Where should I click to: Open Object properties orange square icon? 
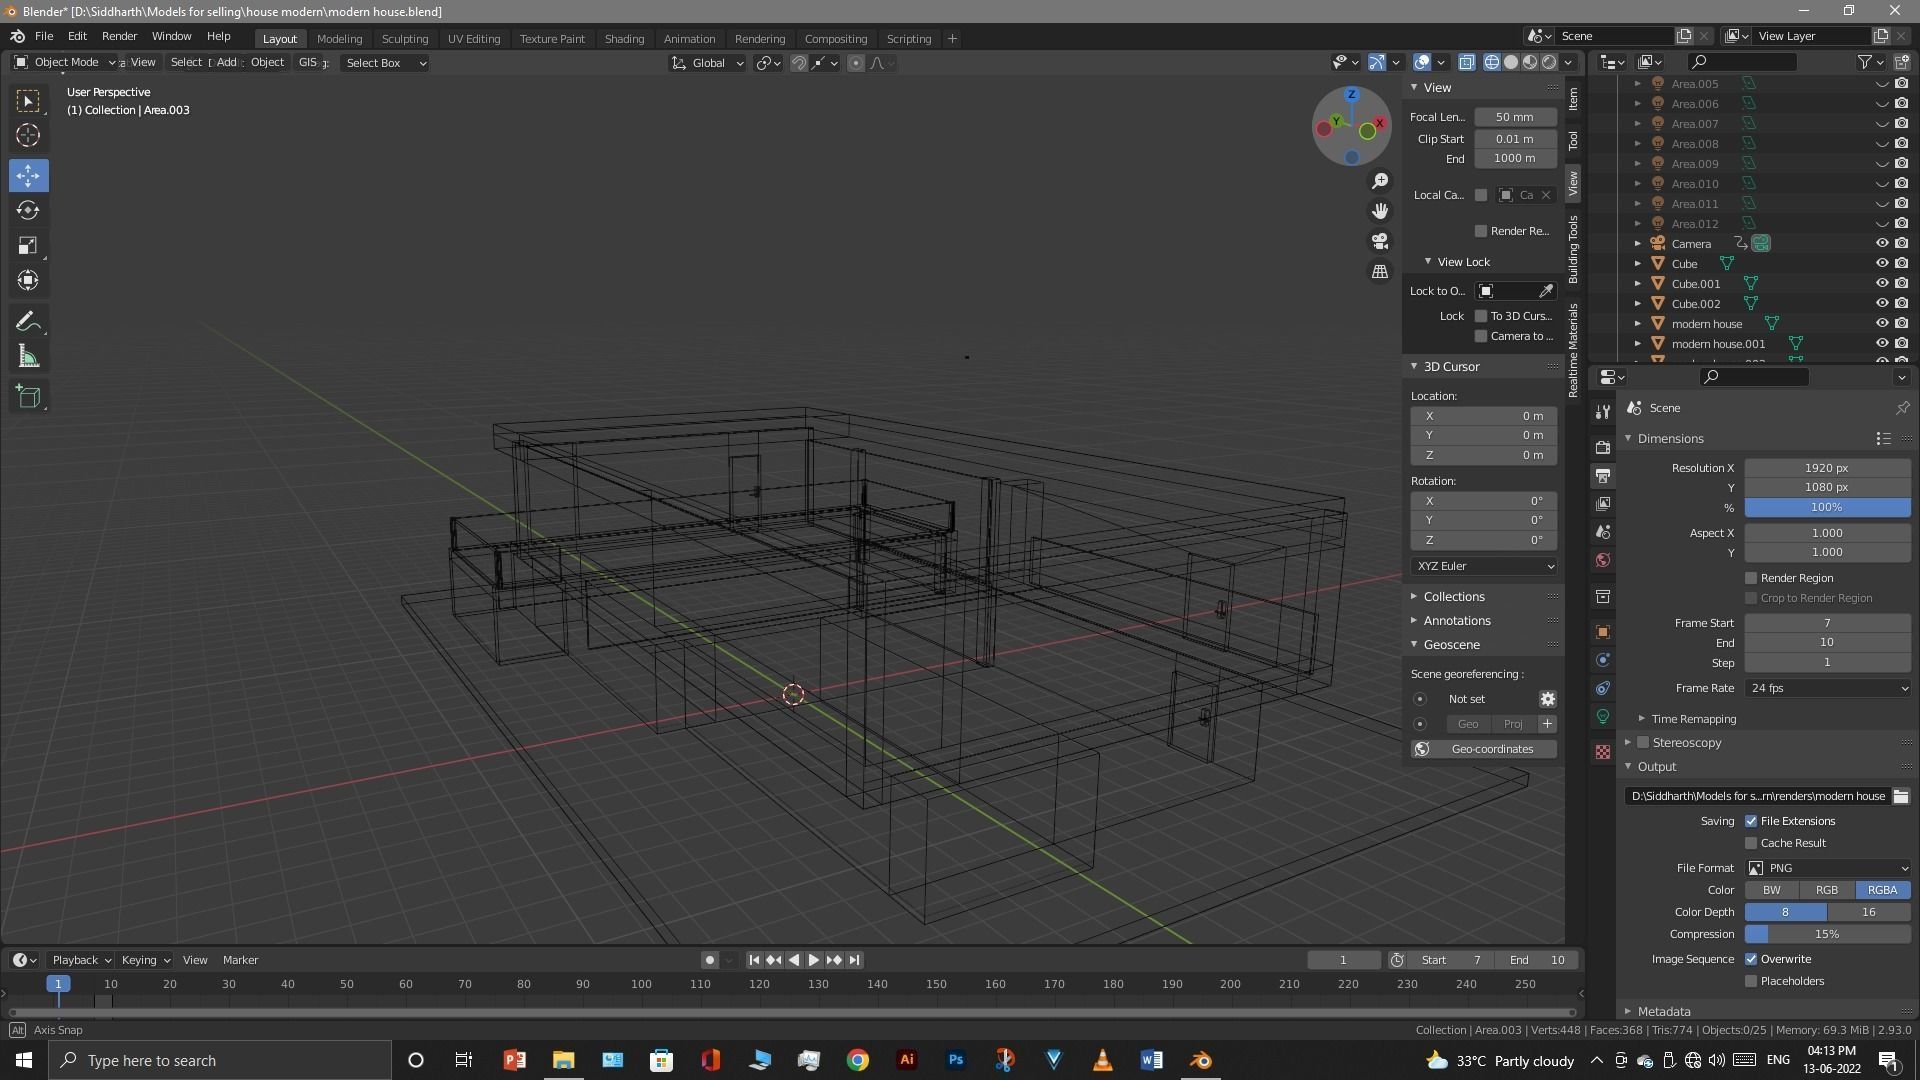pyautogui.click(x=1603, y=632)
